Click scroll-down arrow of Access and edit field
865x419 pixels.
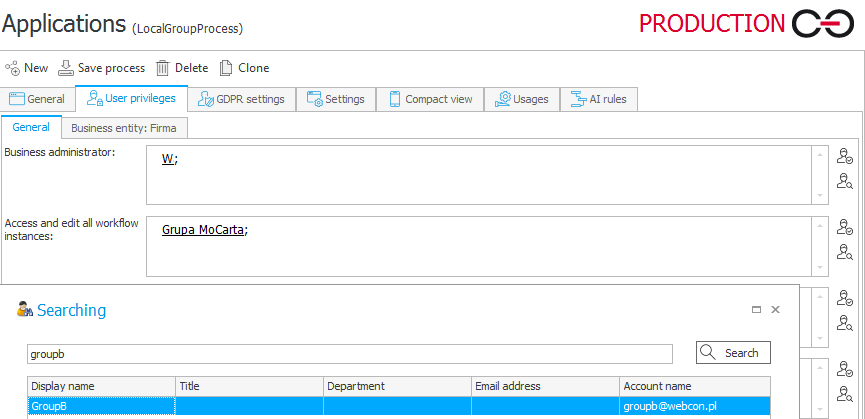point(820,267)
